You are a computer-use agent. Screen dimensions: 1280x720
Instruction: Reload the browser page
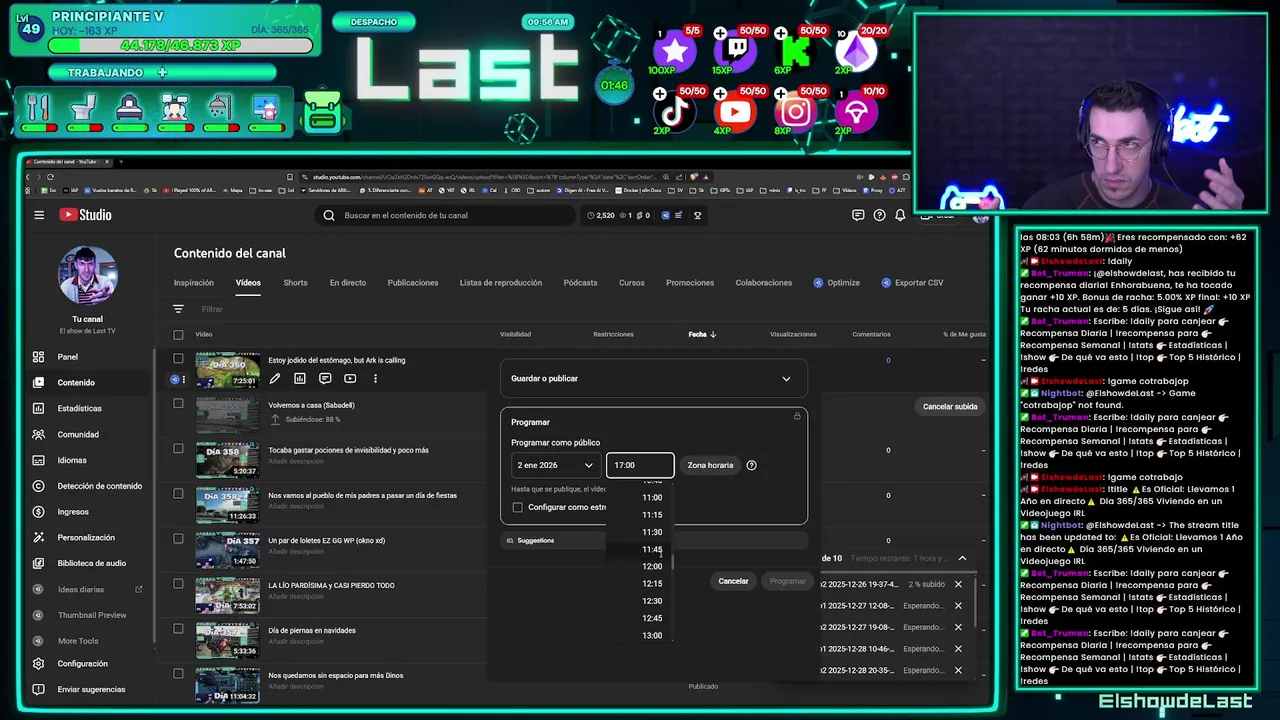tap(49, 177)
